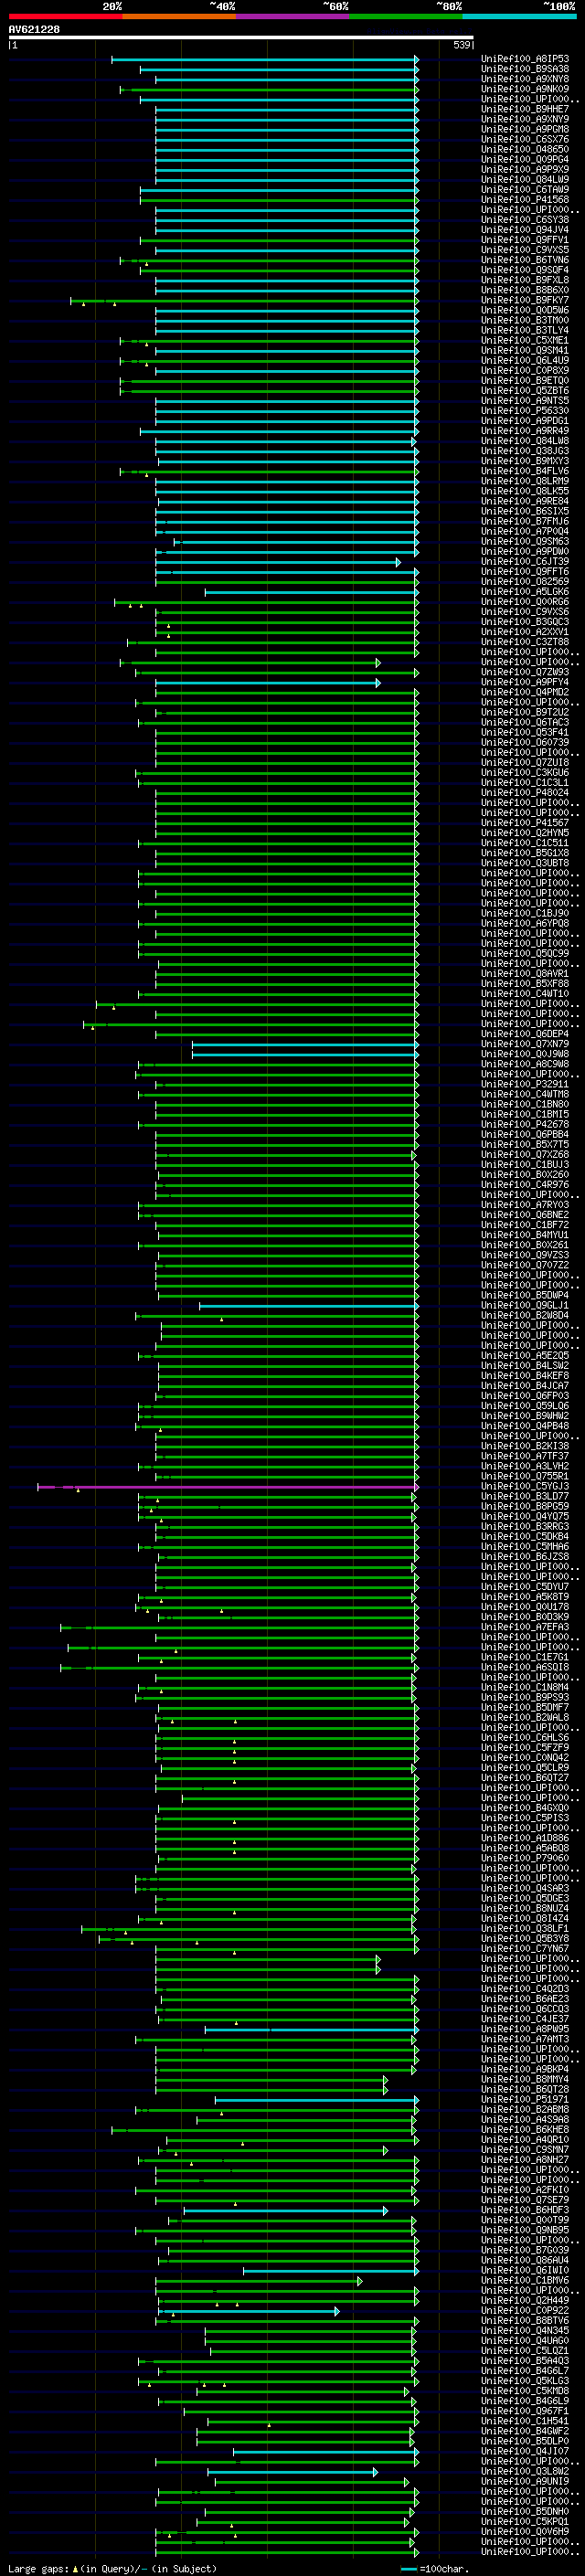Click hit label UniRef100_B9PS93
Screen dimensions: 585x2576
coord(525,1698)
